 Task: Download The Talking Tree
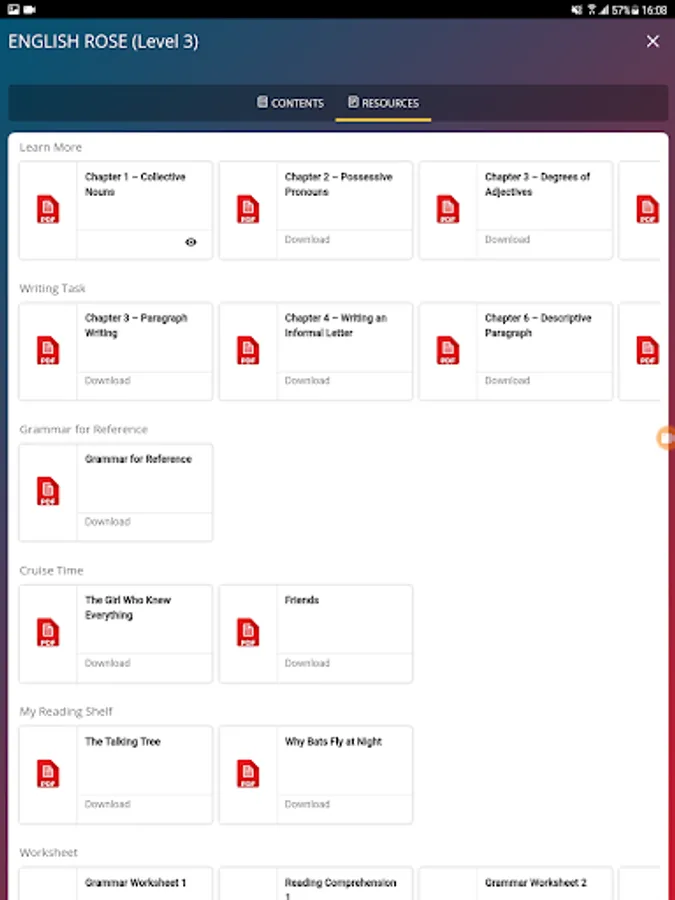pos(107,804)
